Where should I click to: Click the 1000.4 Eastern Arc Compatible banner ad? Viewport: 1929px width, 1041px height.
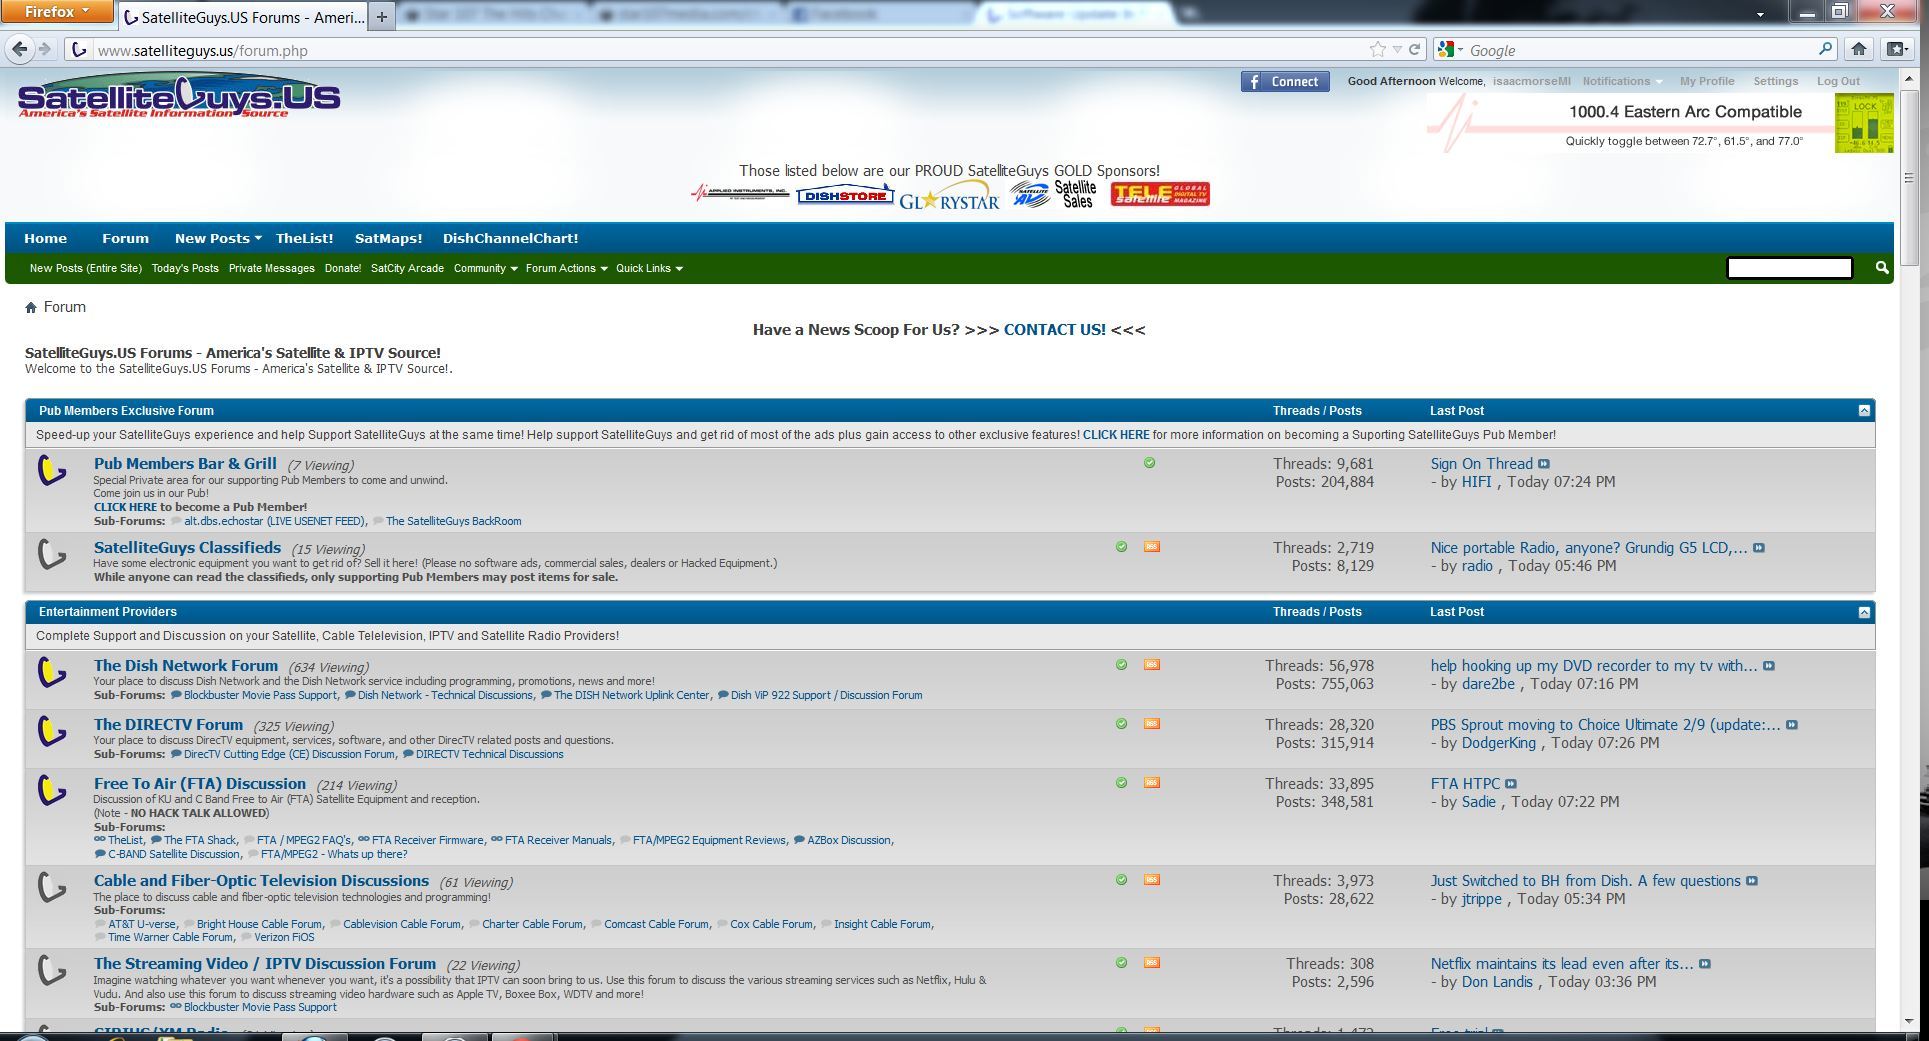1660,124
